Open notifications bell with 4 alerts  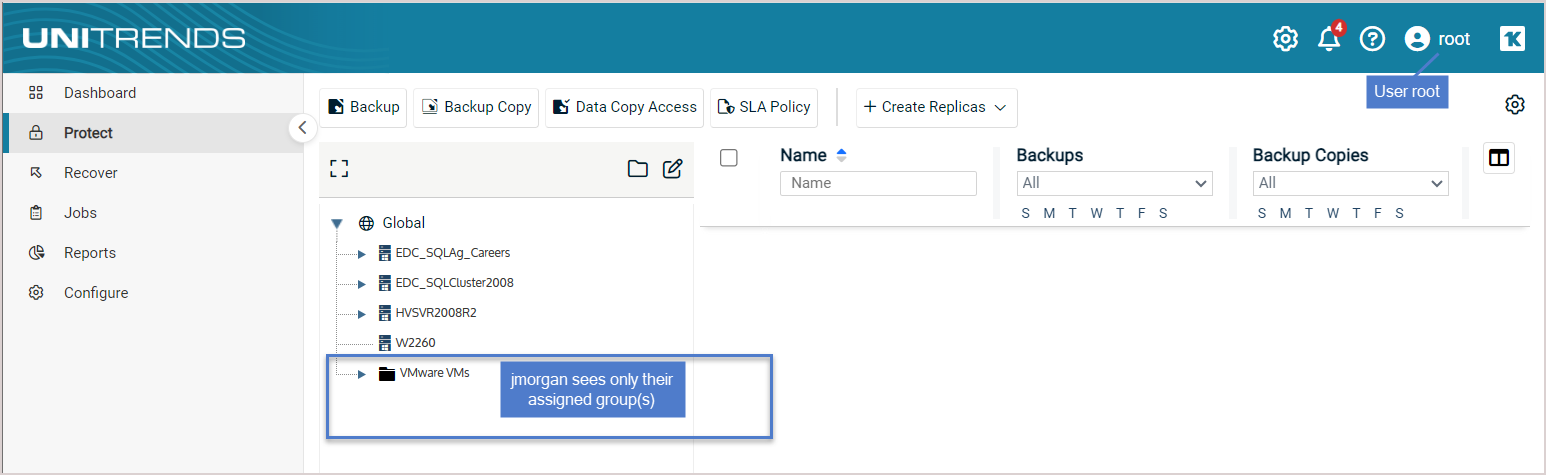click(x=1330, y=38)
